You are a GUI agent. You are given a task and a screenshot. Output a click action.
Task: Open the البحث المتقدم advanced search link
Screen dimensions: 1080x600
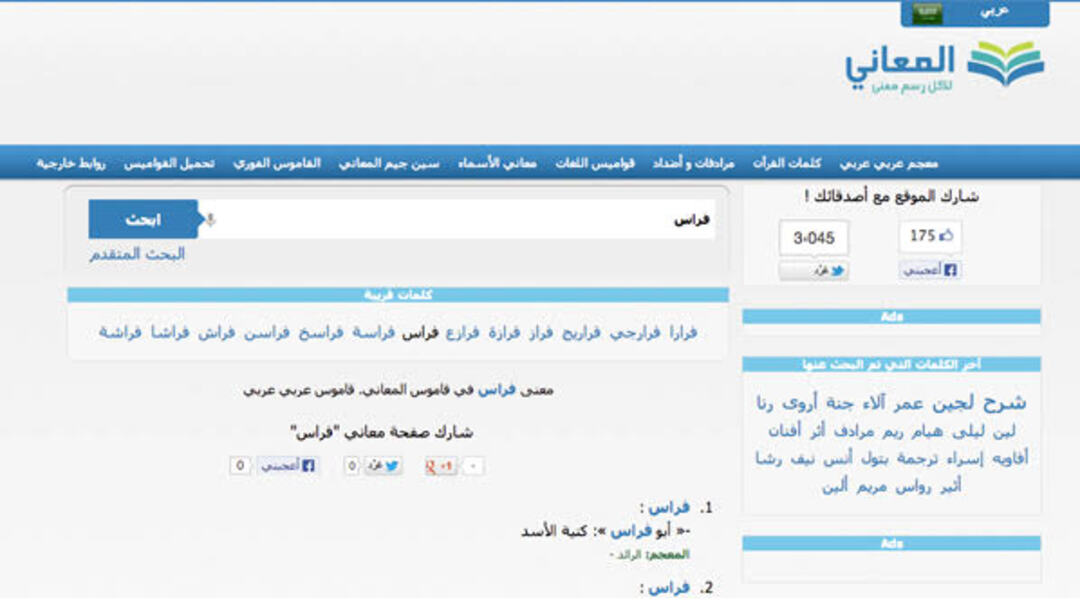coord(137,254)
